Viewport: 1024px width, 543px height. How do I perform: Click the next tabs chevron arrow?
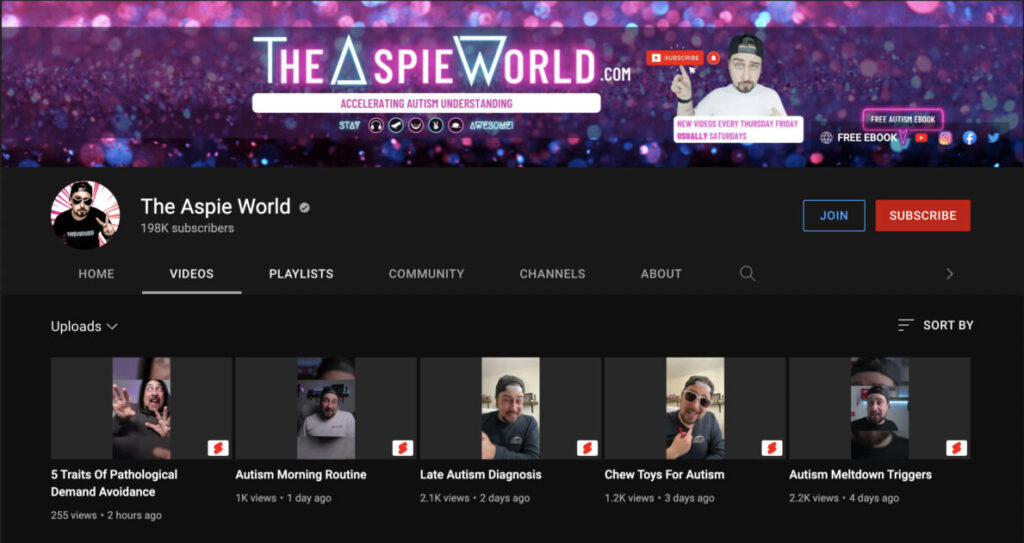tap(950, 274)
